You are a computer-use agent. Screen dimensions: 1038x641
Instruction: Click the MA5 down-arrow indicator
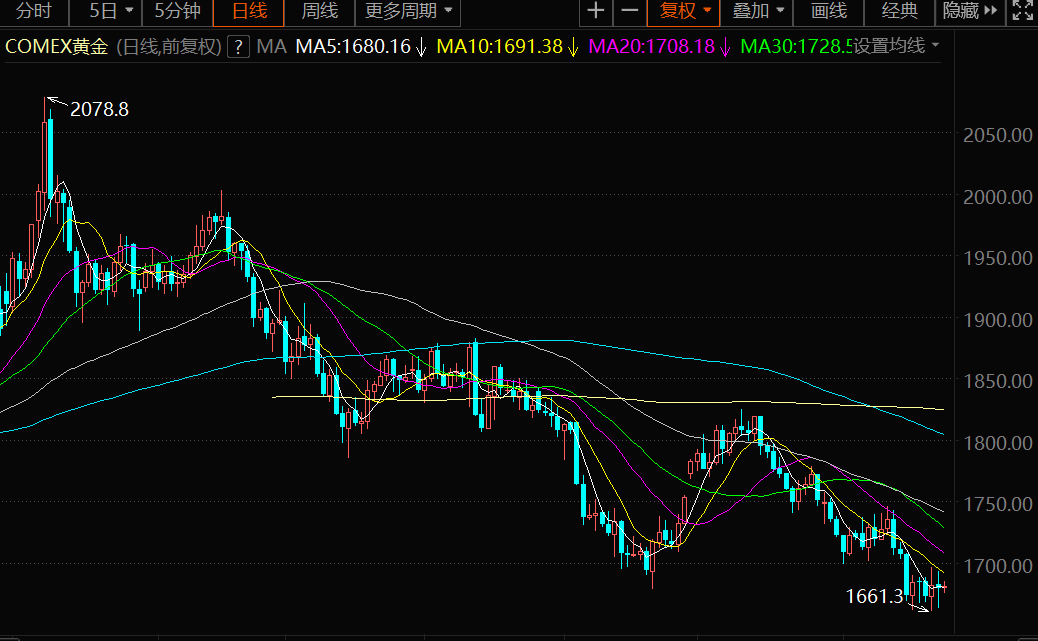coord(421,47)
